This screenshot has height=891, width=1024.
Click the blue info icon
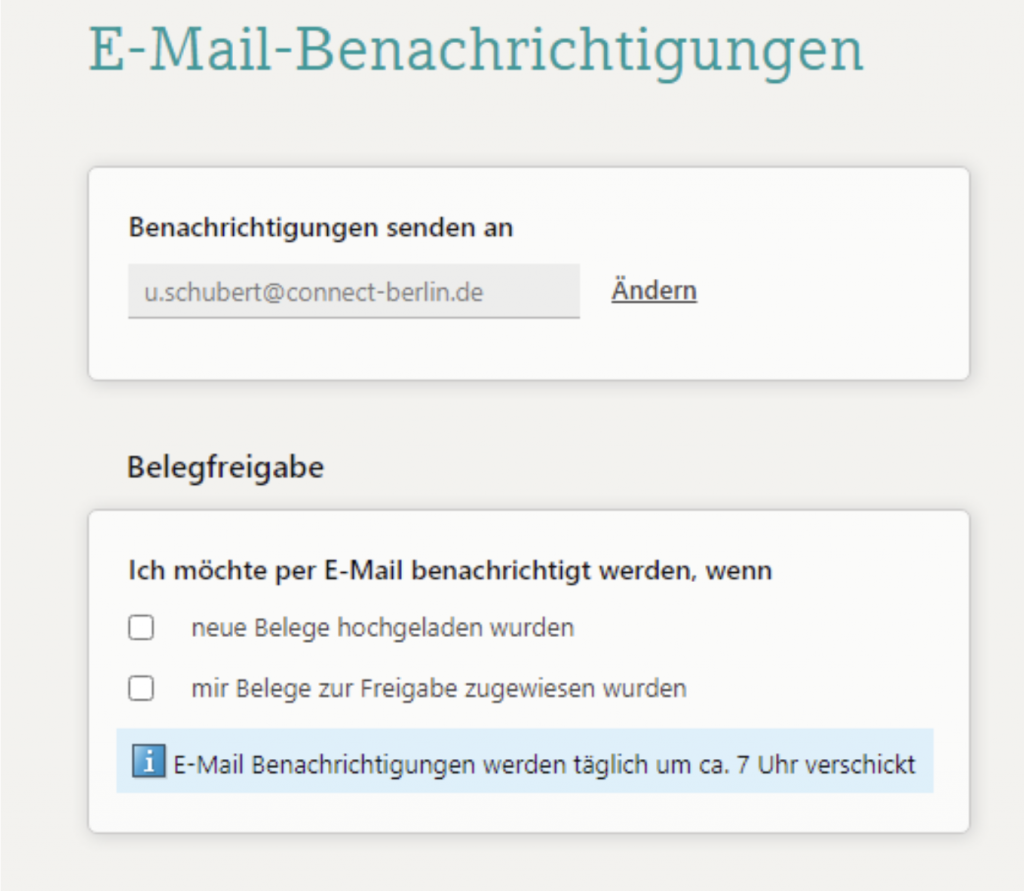pyautogui.click(x=149, y=763)
